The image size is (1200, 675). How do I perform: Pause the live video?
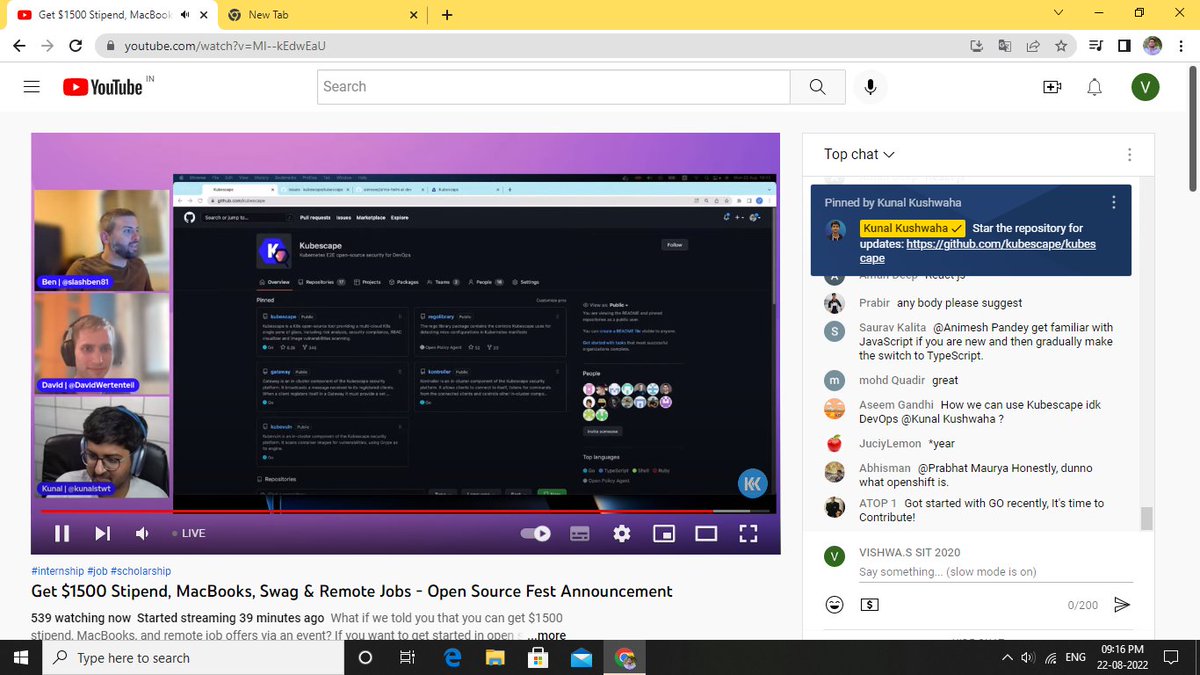pyautogui.click(x=62, y=533)
